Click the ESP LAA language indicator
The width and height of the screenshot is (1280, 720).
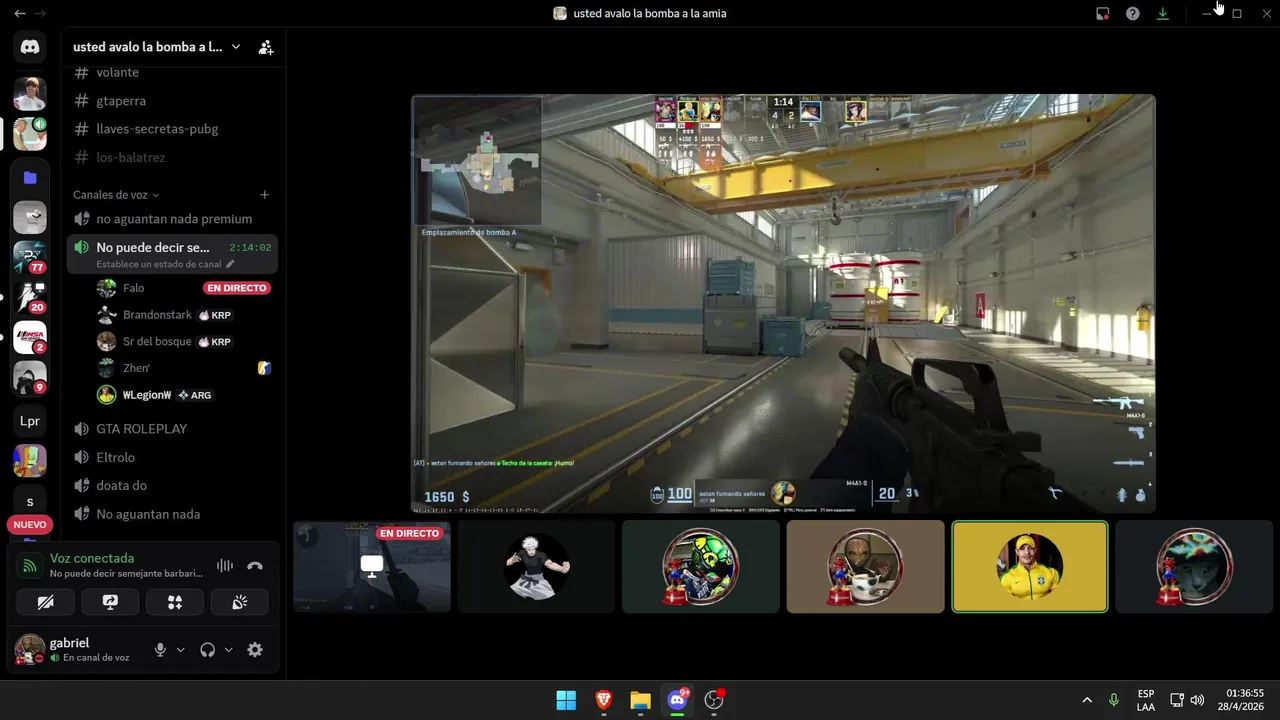pos(1146,700)
